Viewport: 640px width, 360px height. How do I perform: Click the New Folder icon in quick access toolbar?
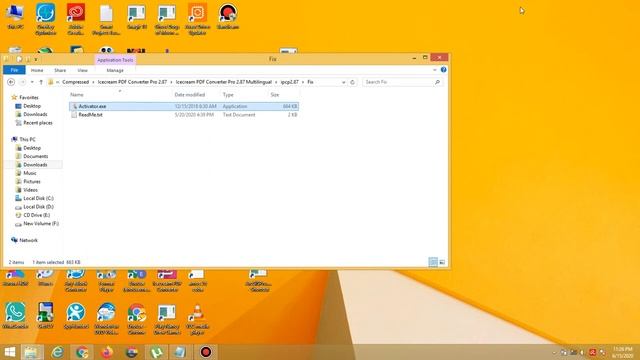[28, 59]
